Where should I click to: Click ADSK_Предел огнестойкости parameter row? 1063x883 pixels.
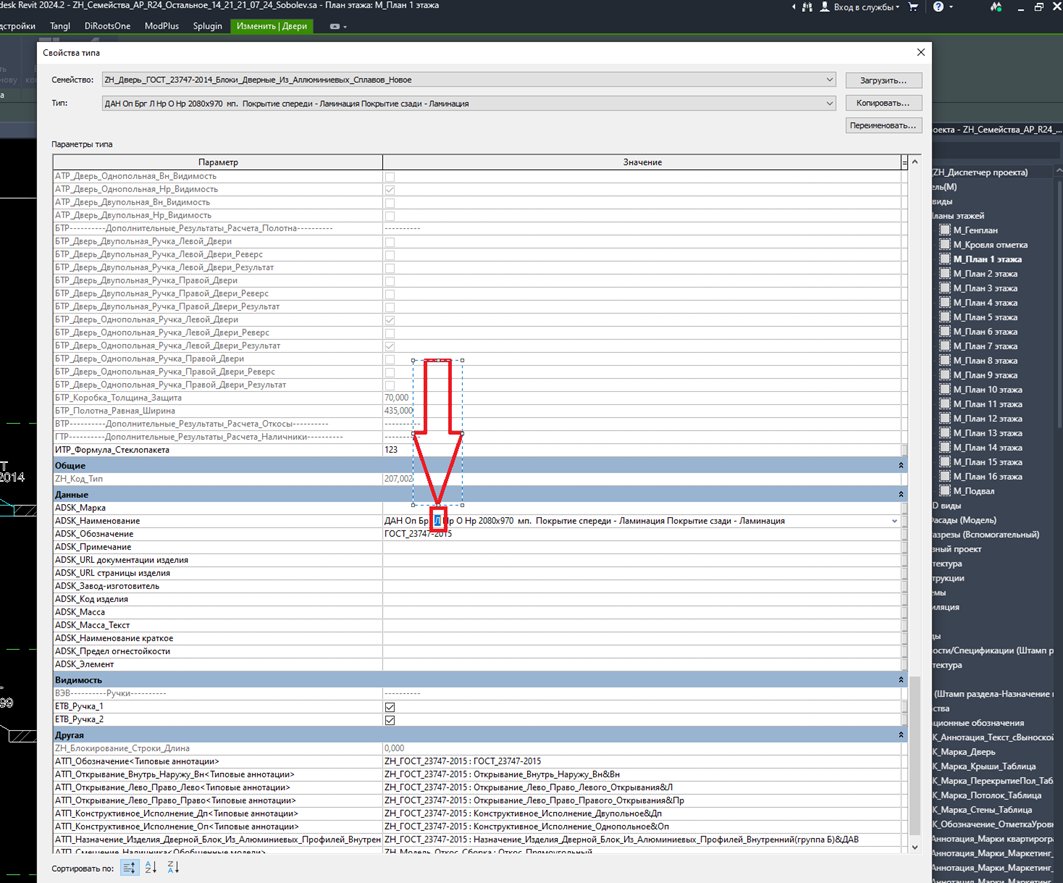click(218, 651)
